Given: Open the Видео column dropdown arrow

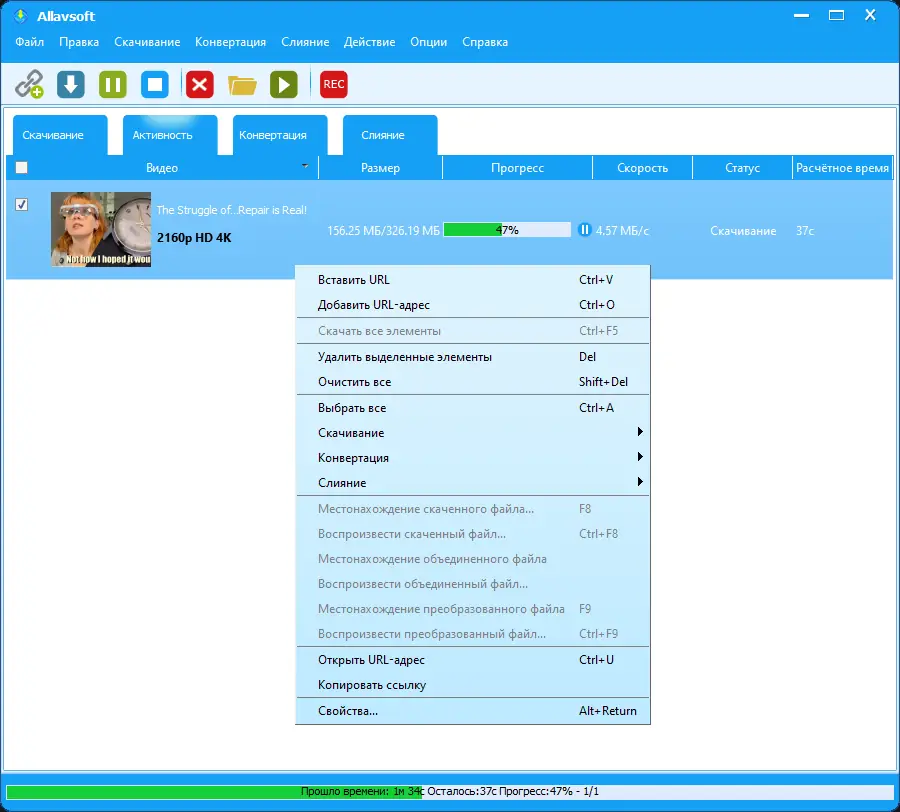Looking at the screenshot, I should 305,166.
